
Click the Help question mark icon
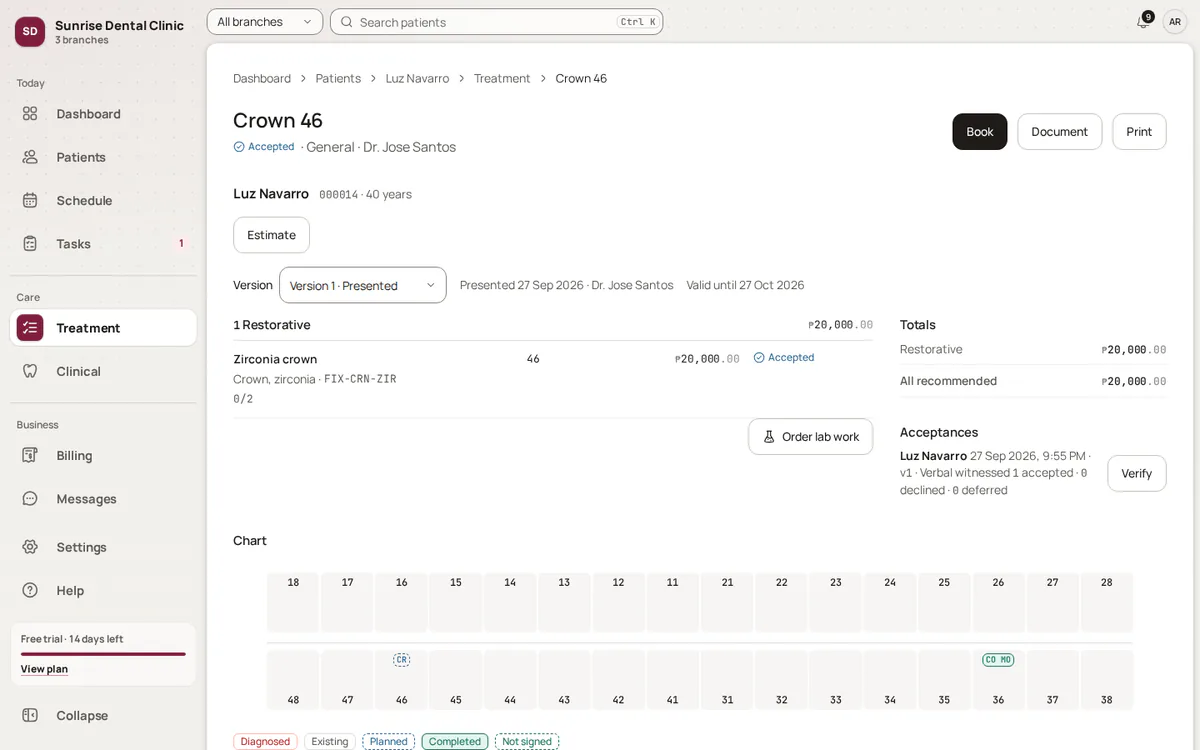(x=30, y=590)
